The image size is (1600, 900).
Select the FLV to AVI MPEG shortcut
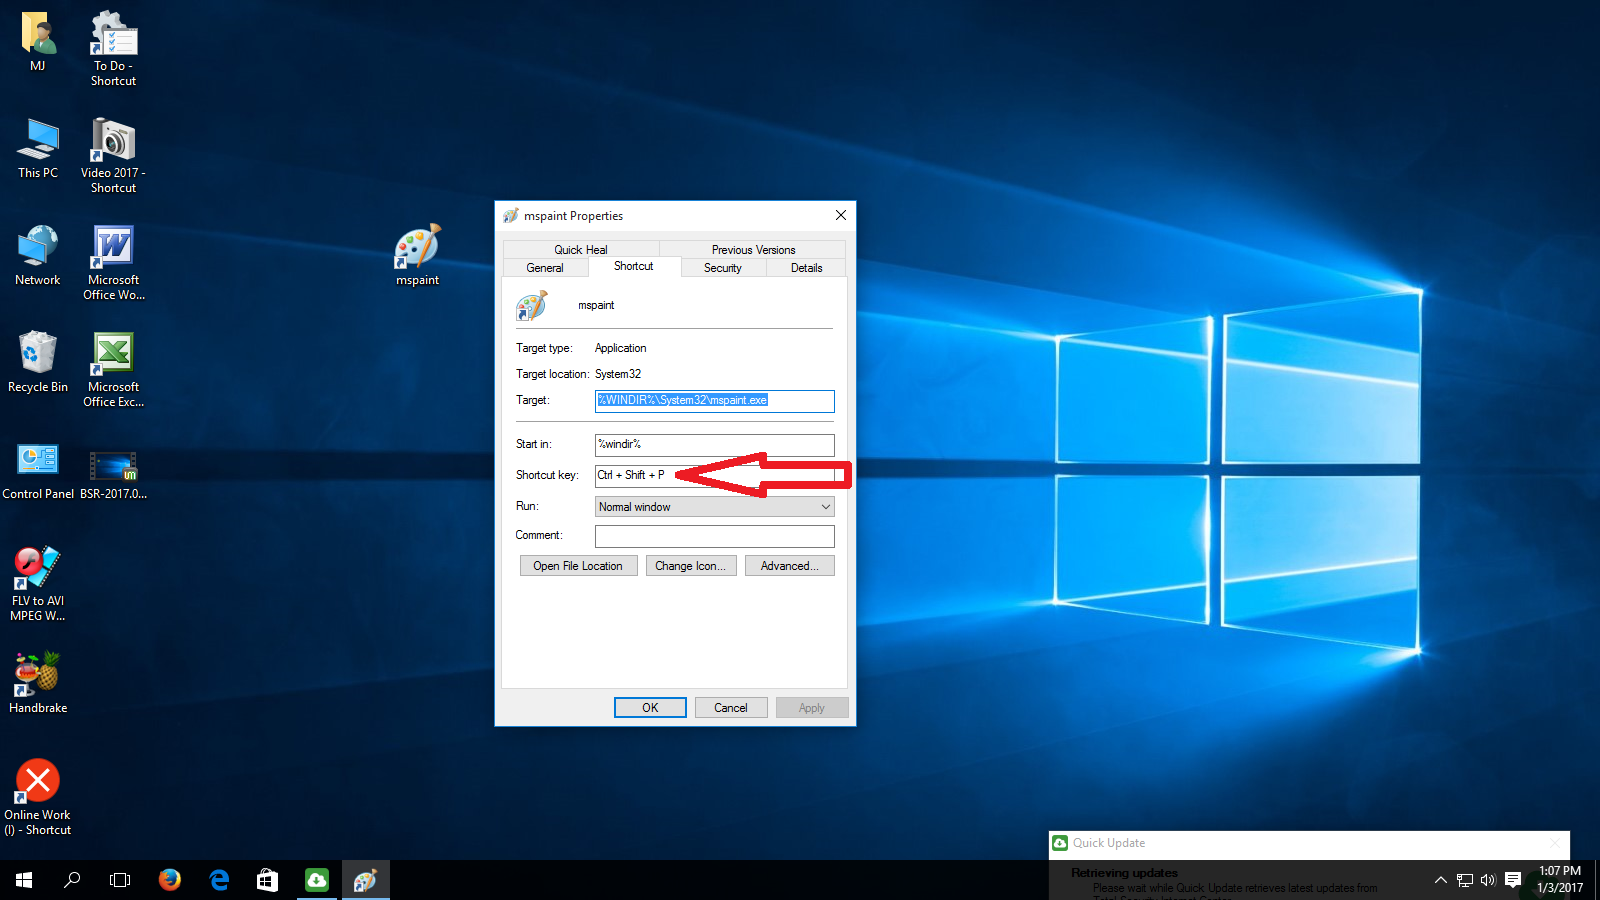(x=38, y=567)
